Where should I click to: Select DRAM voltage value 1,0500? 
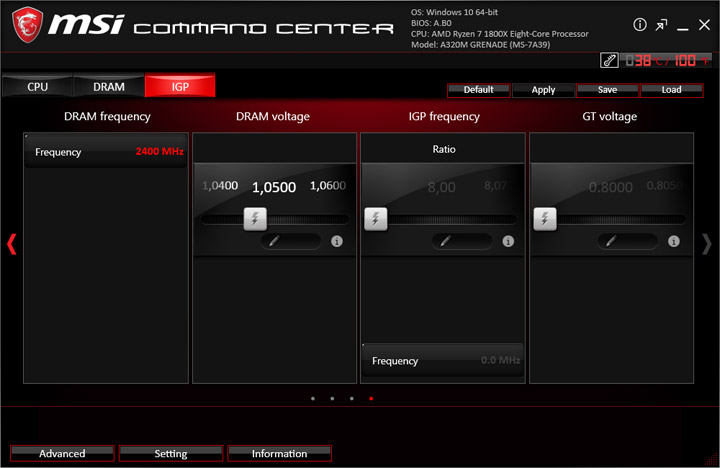tap(274, 187)
